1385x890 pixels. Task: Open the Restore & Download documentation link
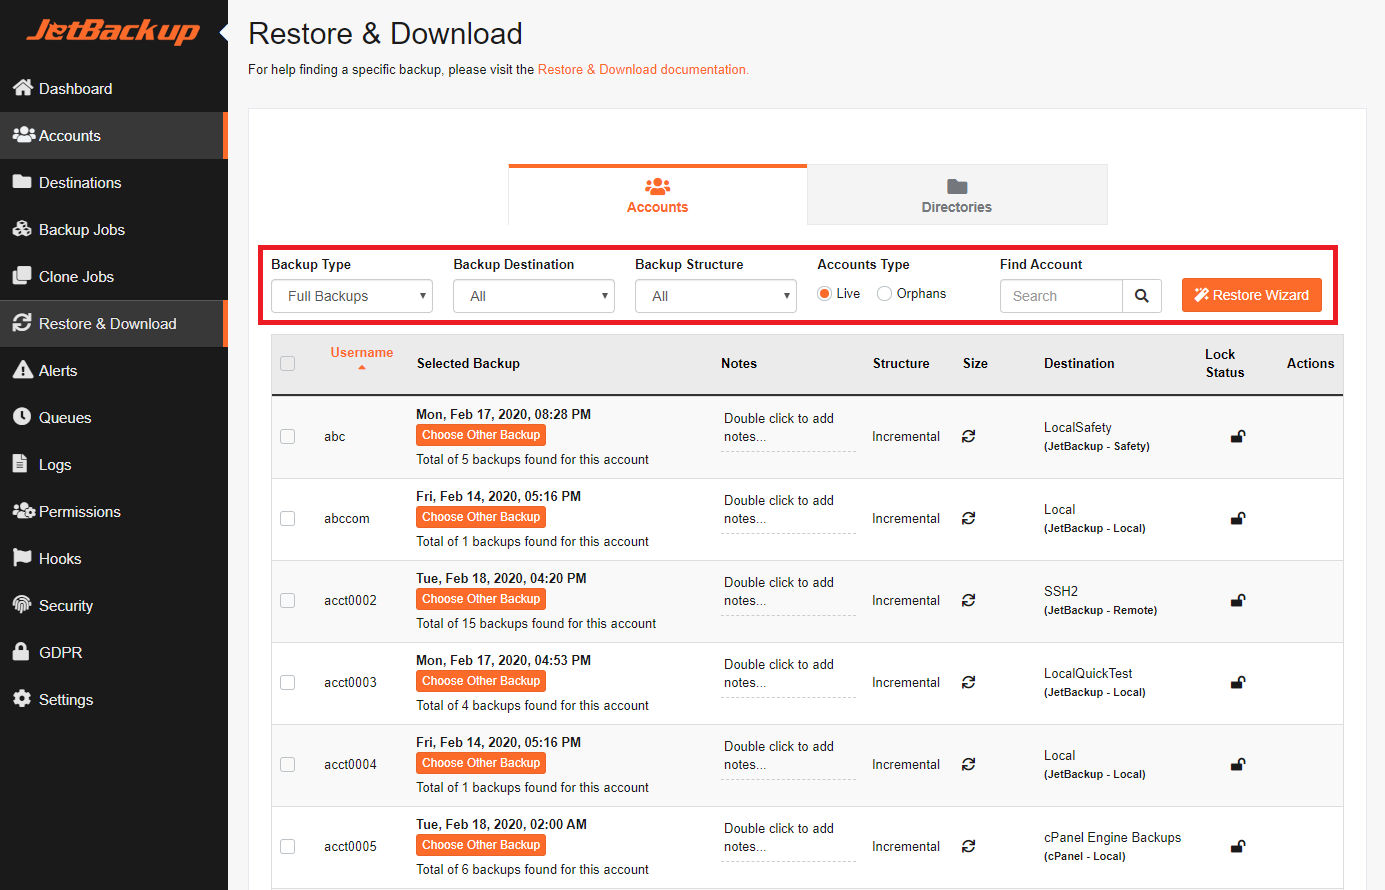[x=642, y=69]
